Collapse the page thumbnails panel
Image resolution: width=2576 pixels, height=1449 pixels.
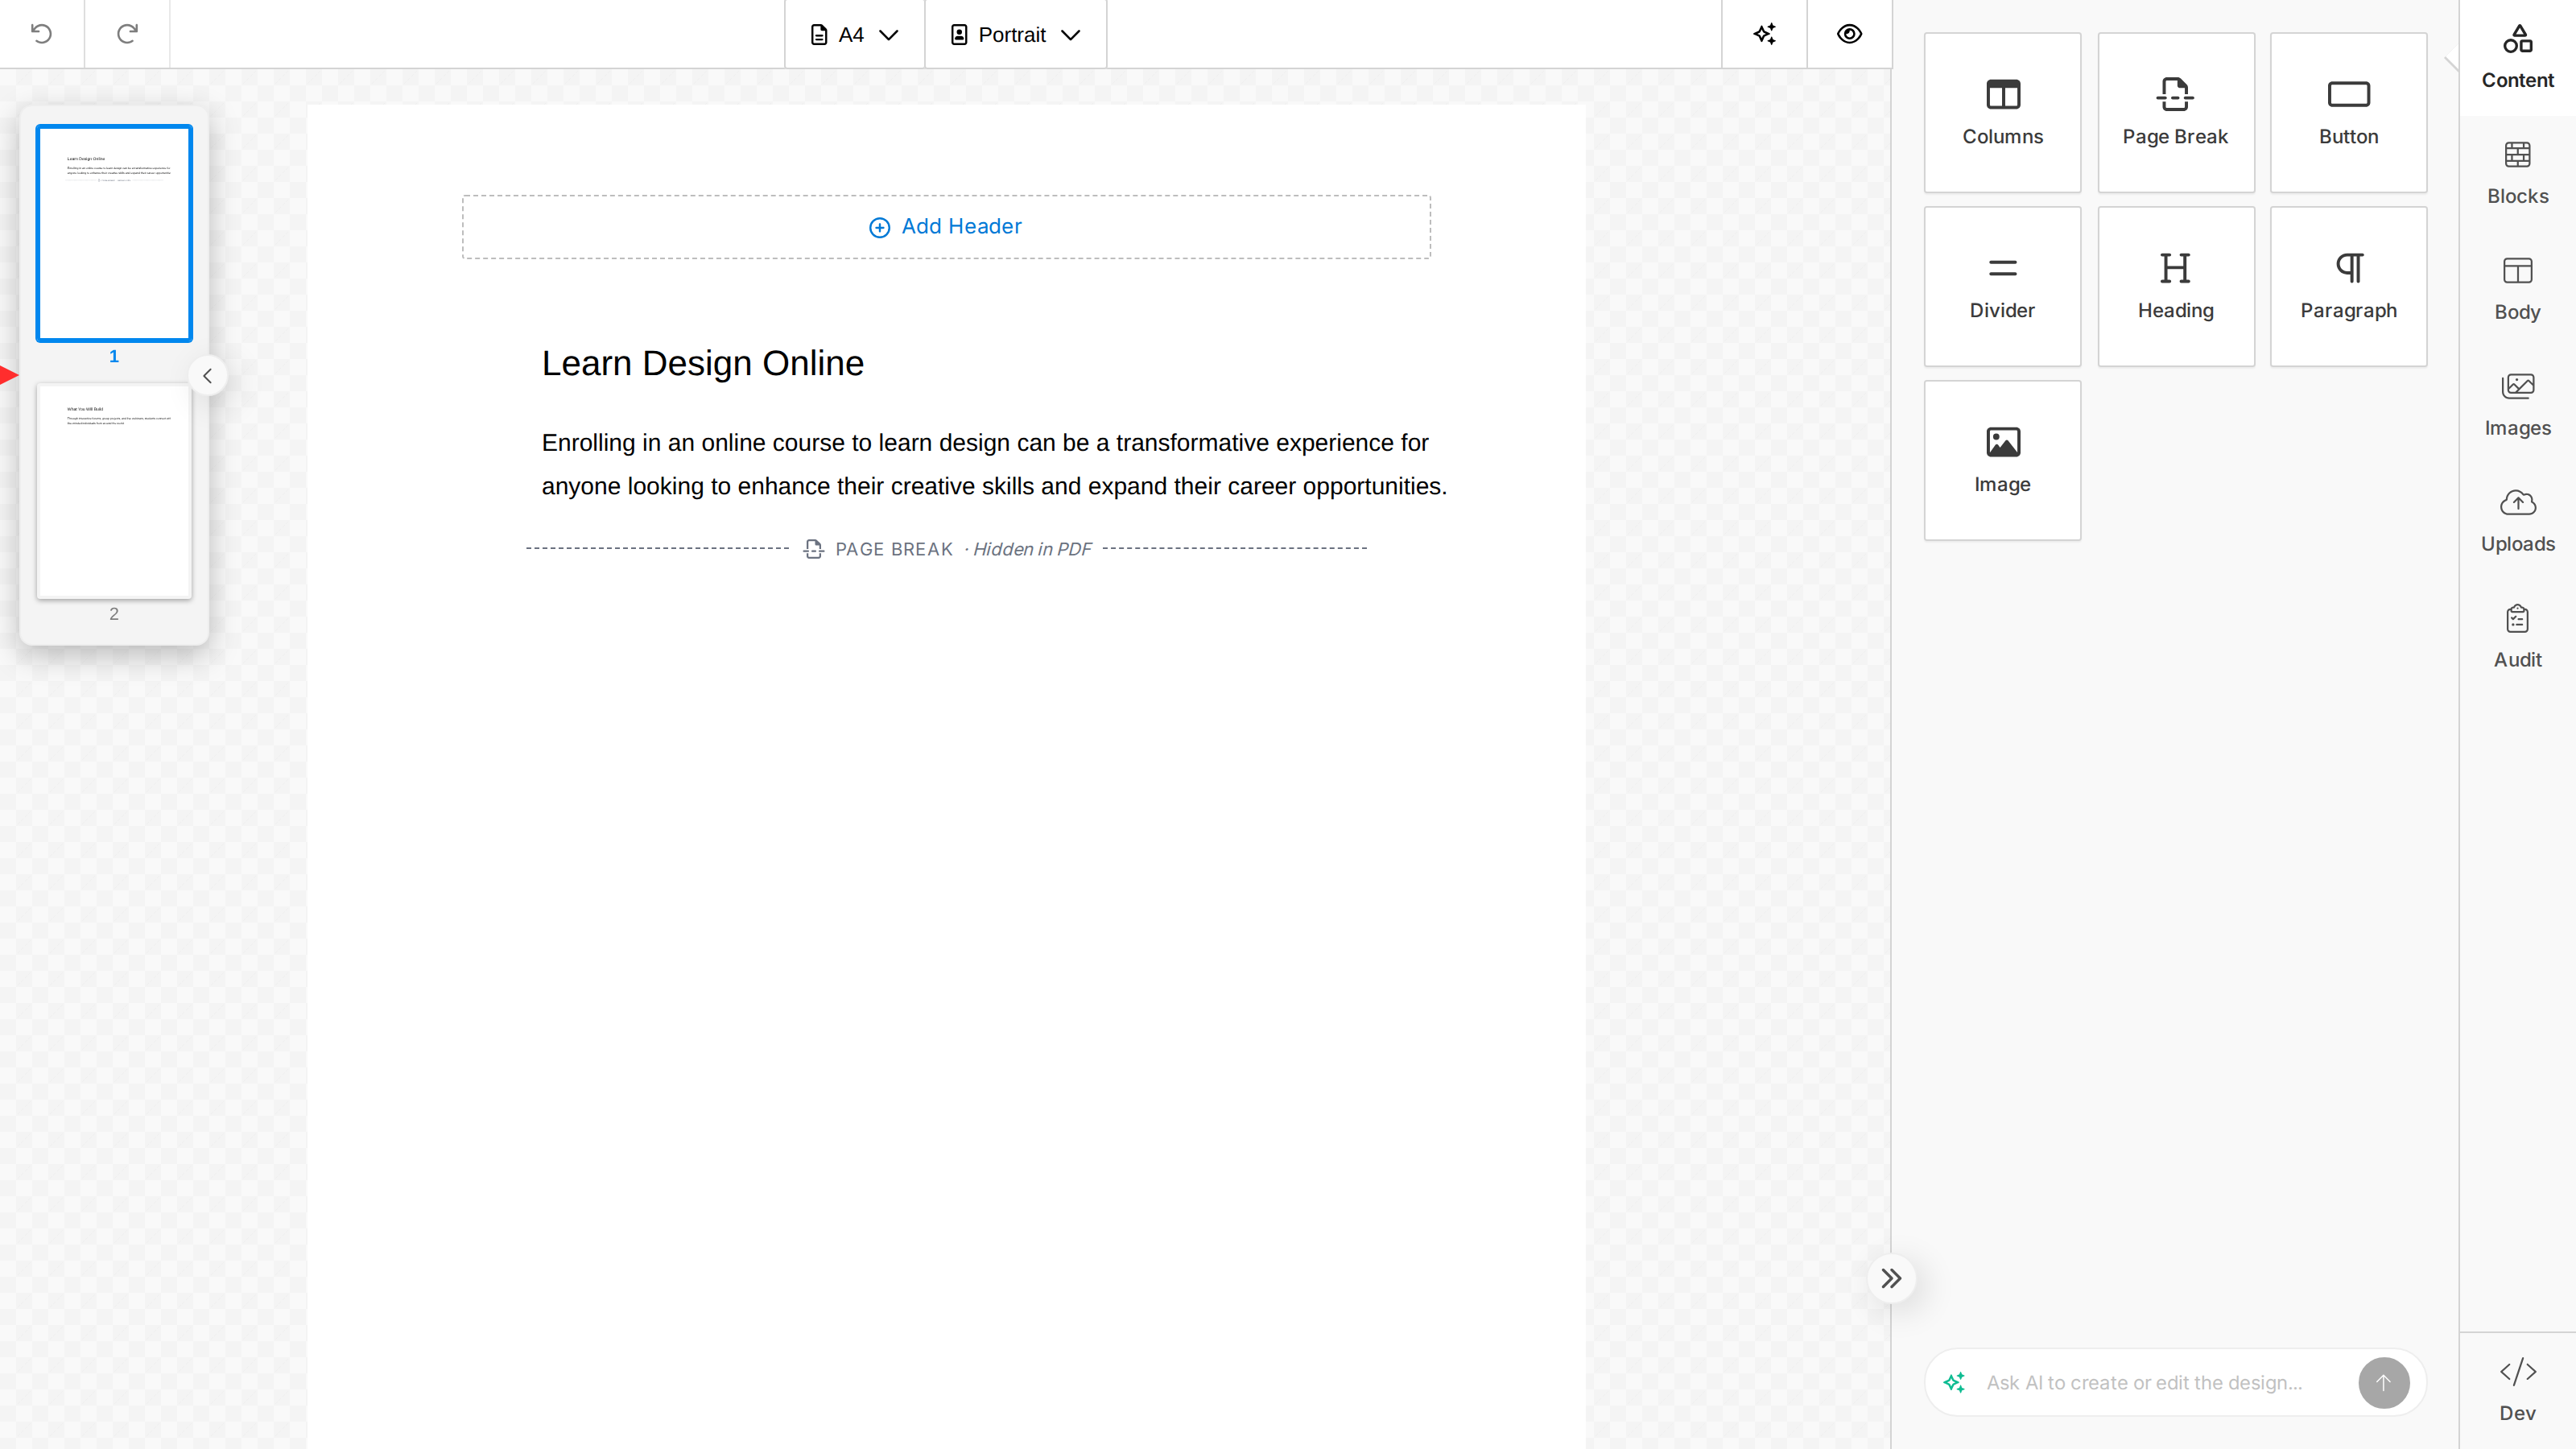208,376
